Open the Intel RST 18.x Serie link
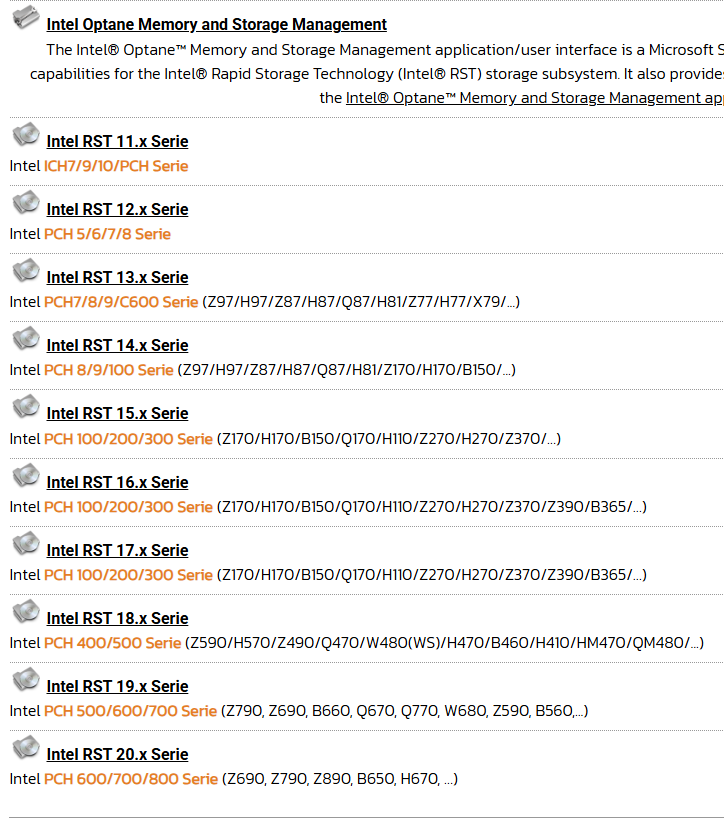The width and height of the screenshot is (724, 818). tap(117, 618)
